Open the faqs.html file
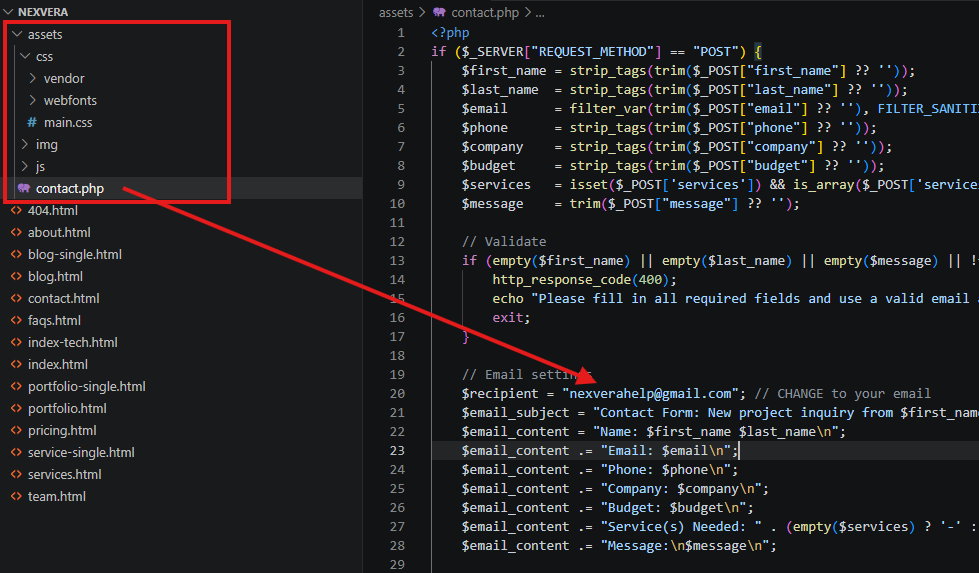The image size is (979, 573). coord(54,321)
